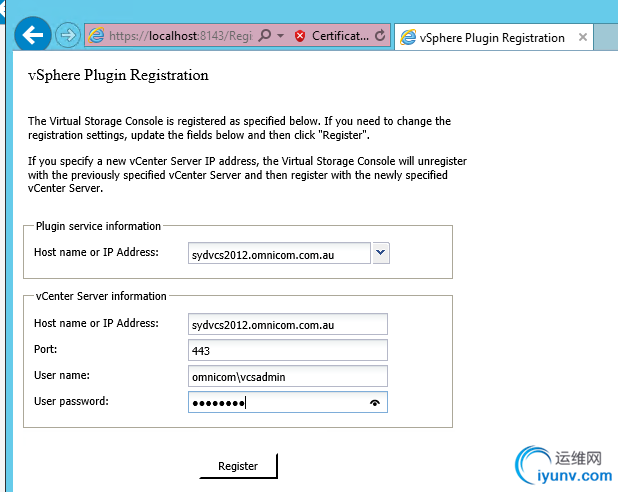Click the red certificate error shield icon
Image resolution: width=618 pixels, height=492 pixels.
300,36
